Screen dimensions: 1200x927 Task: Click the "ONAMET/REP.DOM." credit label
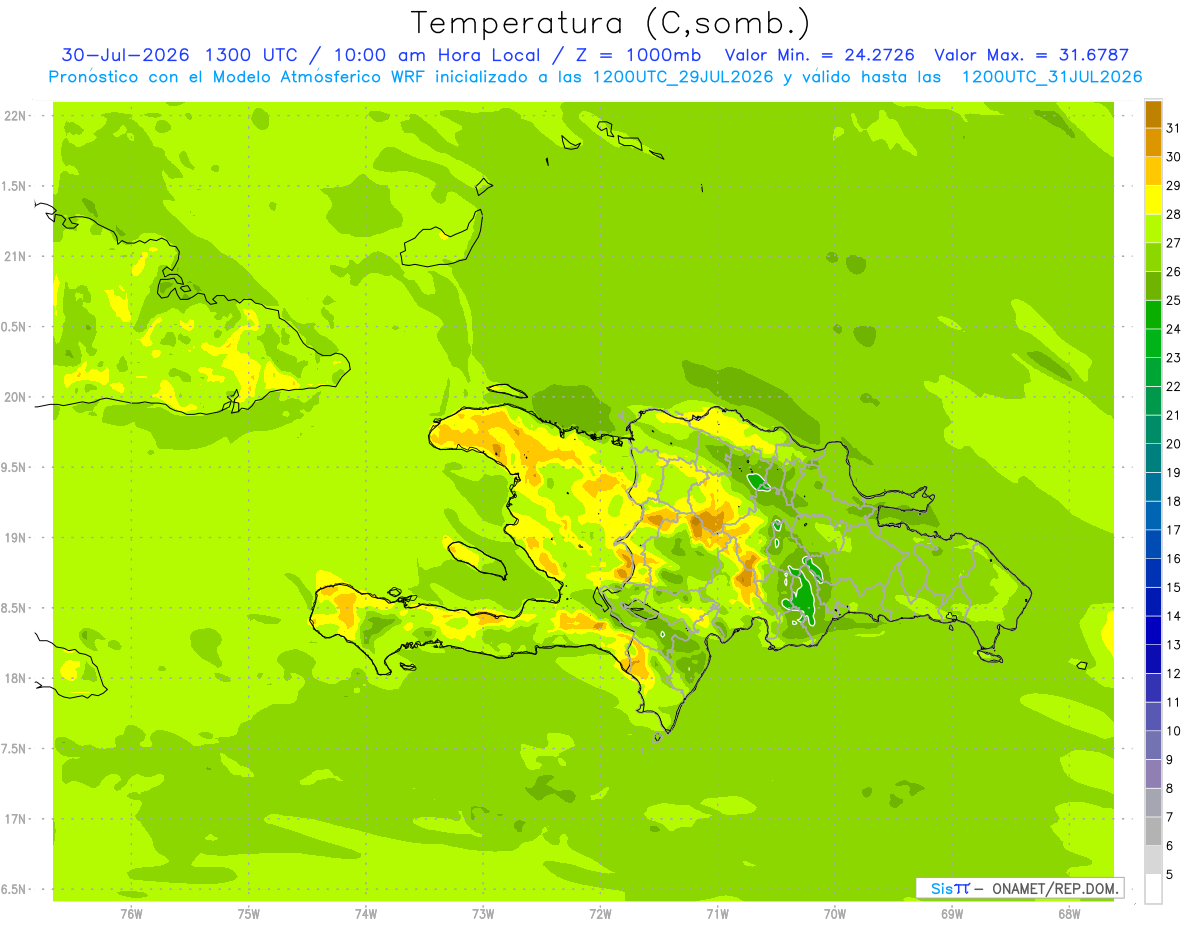(1054, 888)
